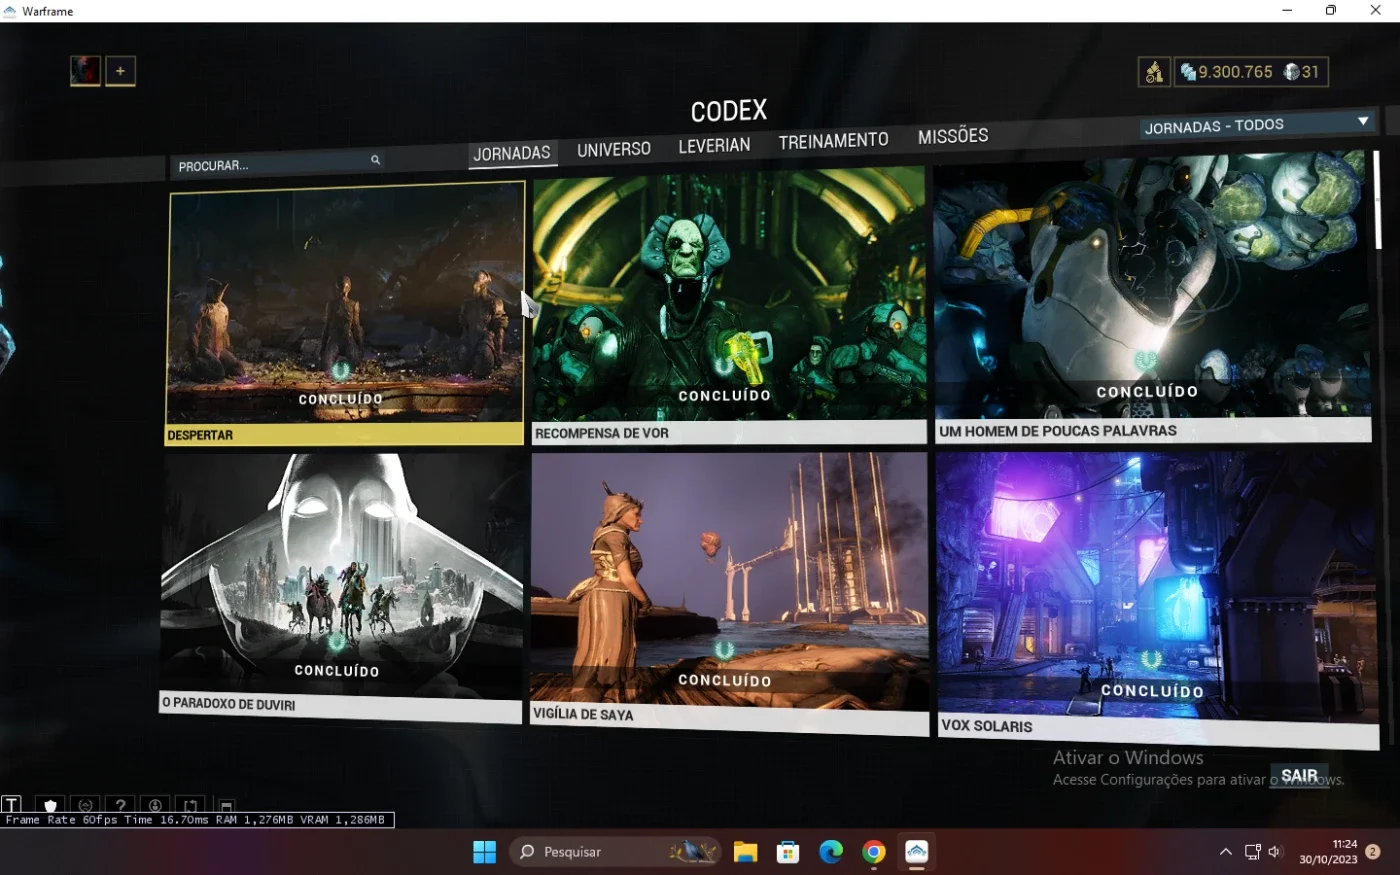
Task: Switch to the Universo tab
Action: tap(614, 149)
